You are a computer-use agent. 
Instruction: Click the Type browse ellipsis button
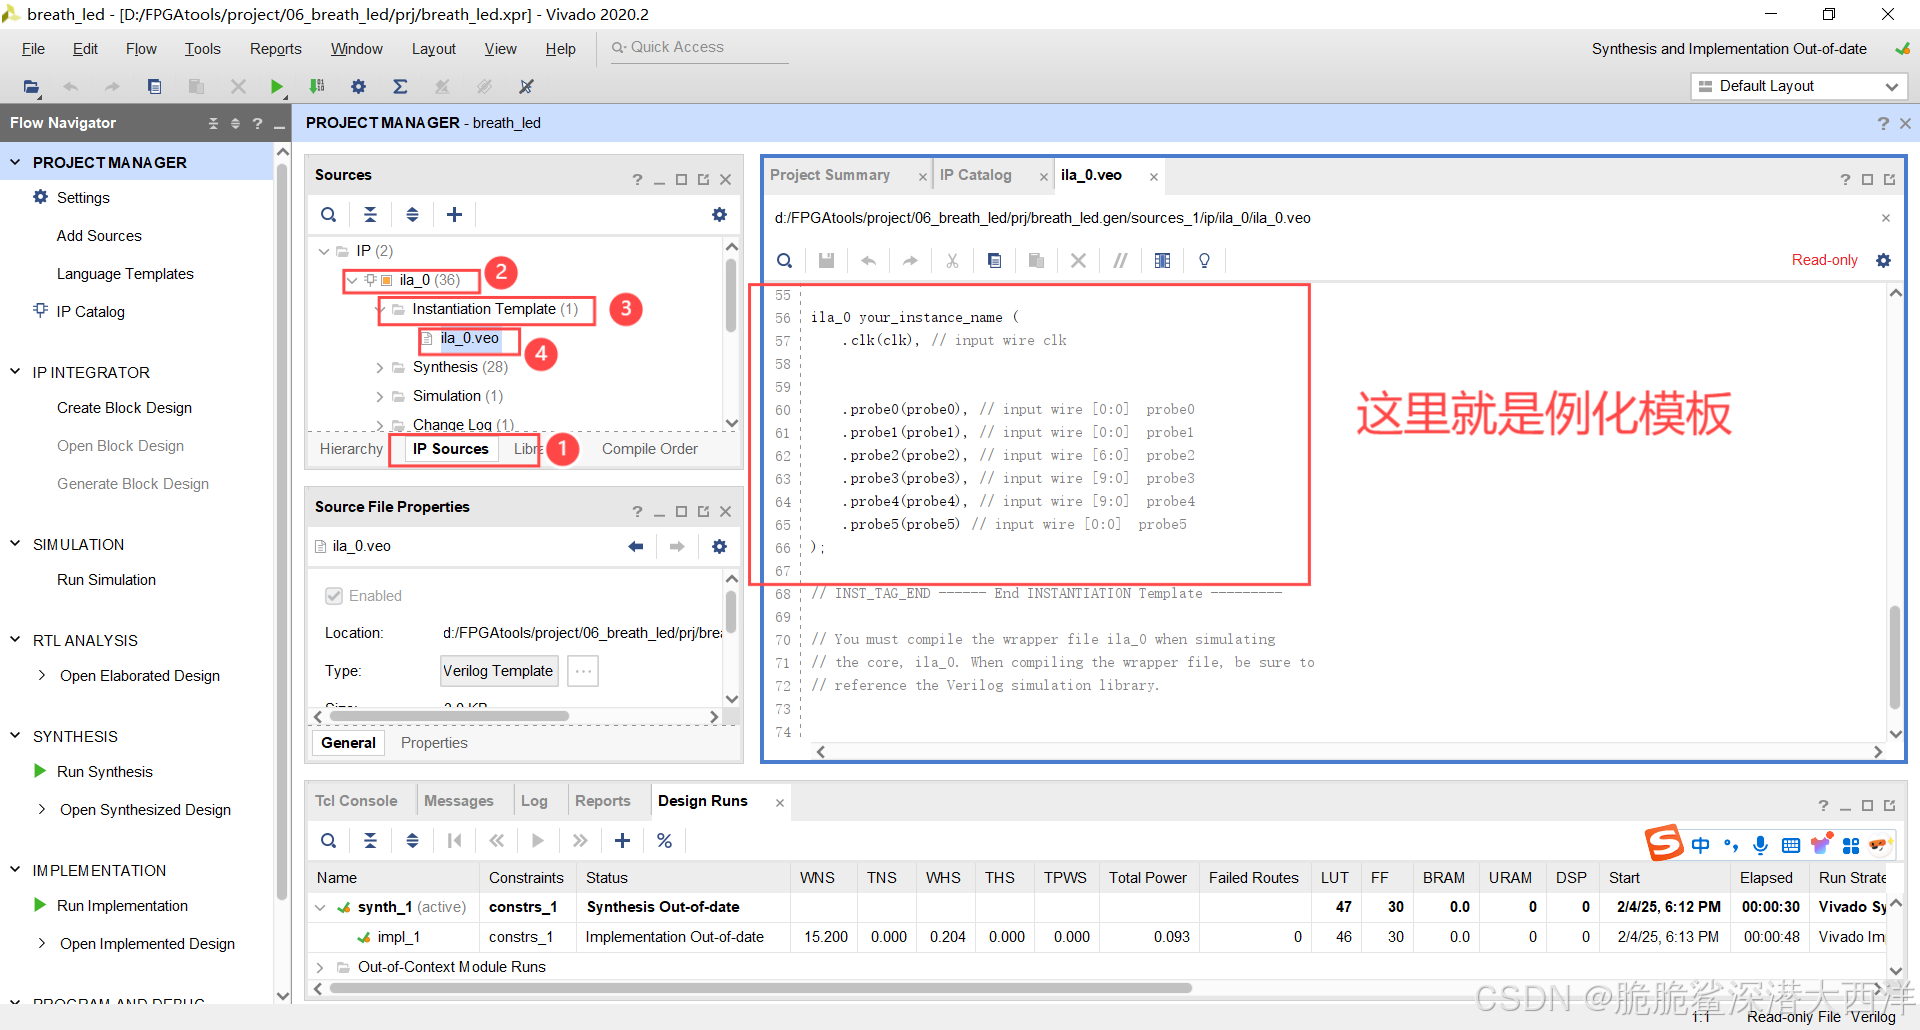[583, 671]
